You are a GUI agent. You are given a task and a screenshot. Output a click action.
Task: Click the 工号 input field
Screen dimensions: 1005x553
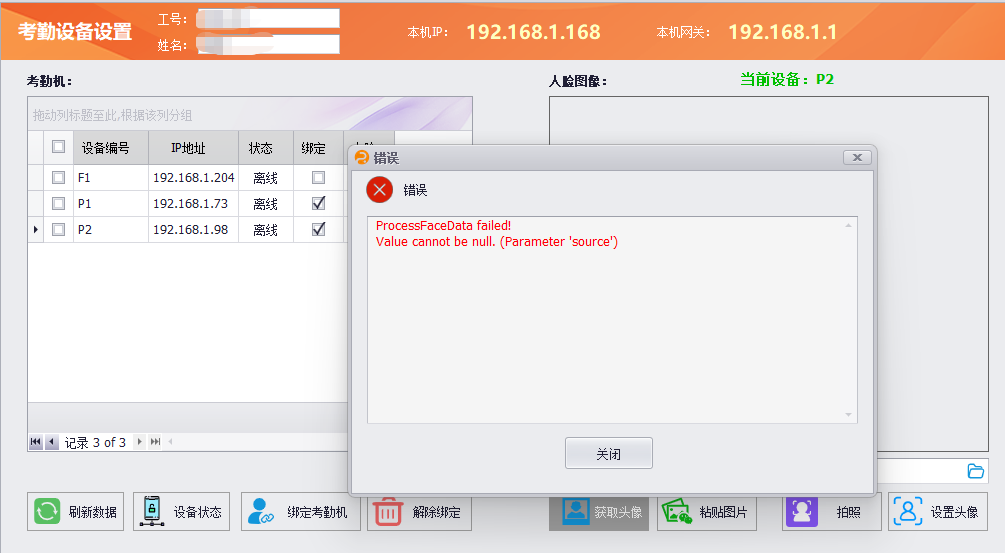click(268, 19)
